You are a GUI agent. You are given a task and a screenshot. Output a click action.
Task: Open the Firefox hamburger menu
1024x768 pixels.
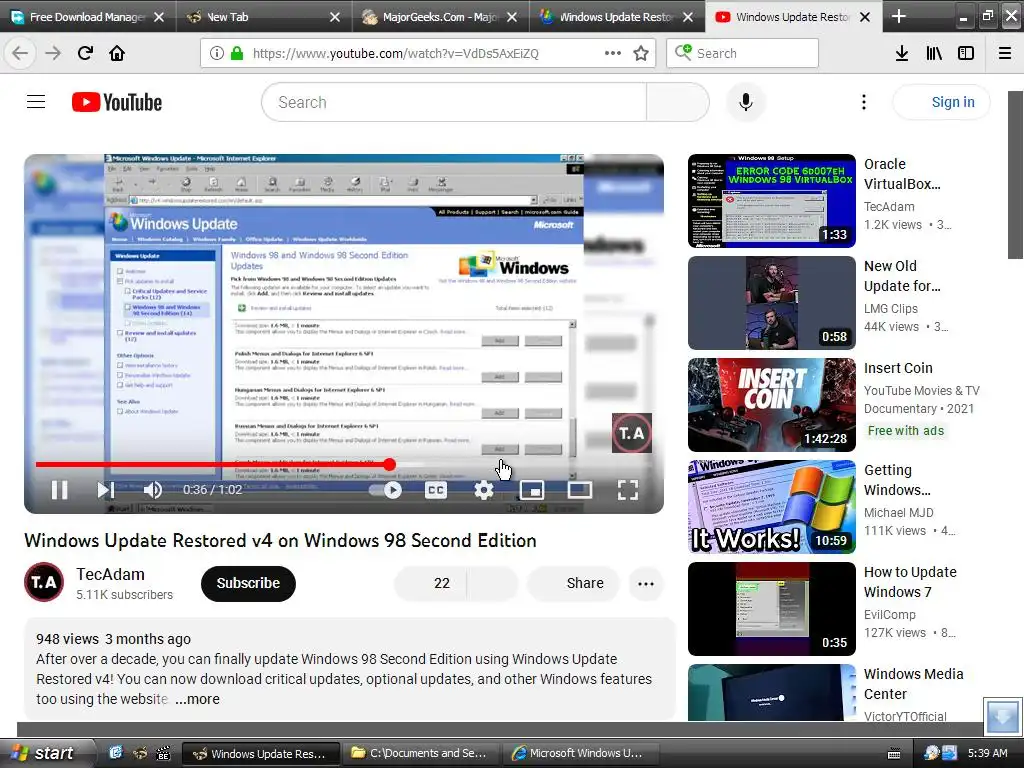tap(1005, 53)
